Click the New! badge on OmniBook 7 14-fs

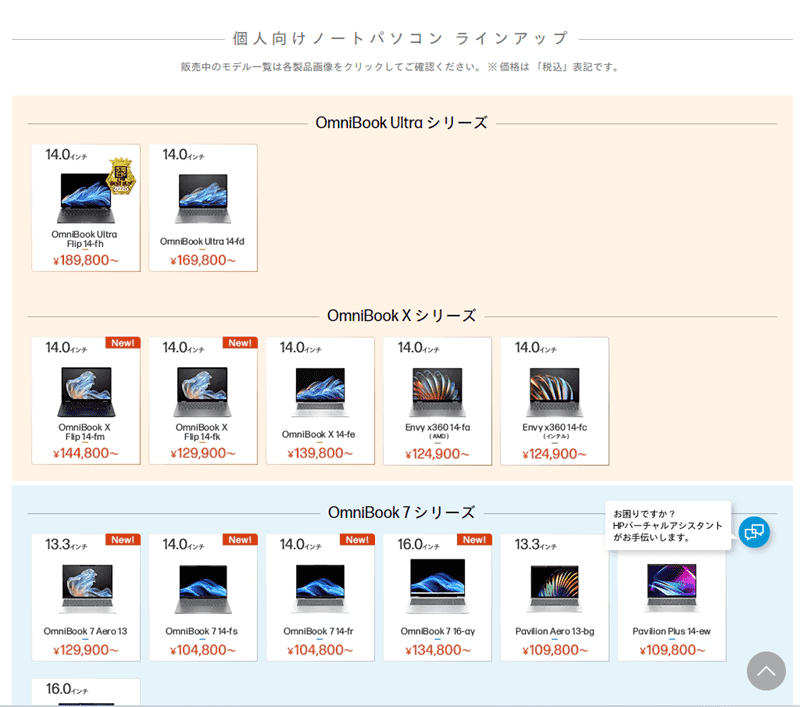click(x=240, y=540)
